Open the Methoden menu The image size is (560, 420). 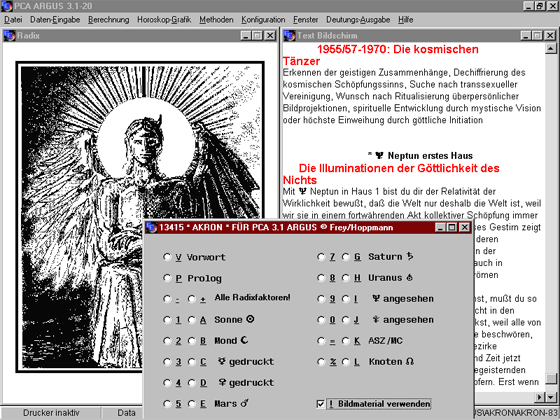[216, 20]
